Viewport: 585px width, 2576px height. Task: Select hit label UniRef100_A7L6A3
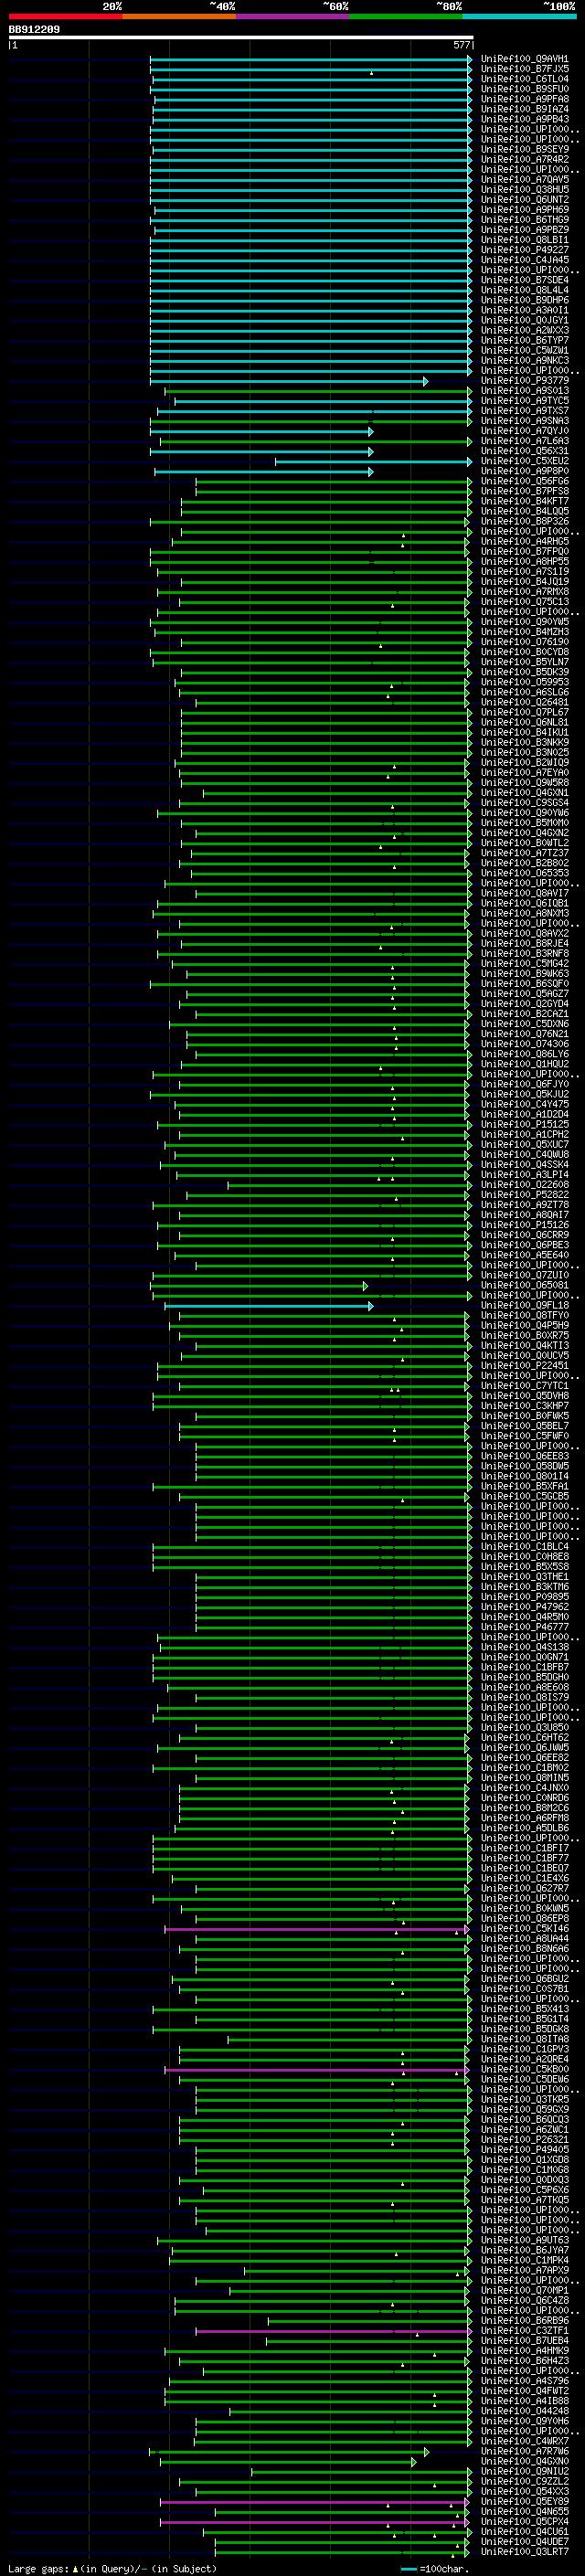coord(525,441)
